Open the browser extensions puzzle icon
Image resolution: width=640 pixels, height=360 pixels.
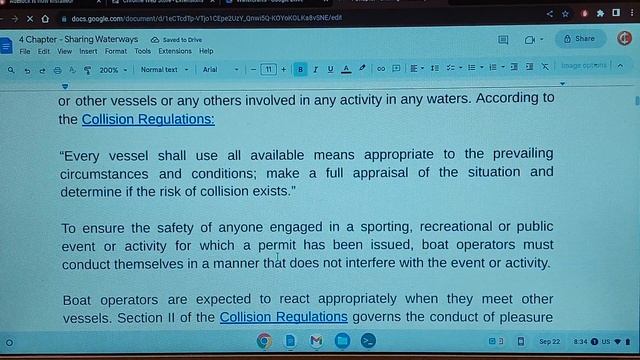pos(600,13)
